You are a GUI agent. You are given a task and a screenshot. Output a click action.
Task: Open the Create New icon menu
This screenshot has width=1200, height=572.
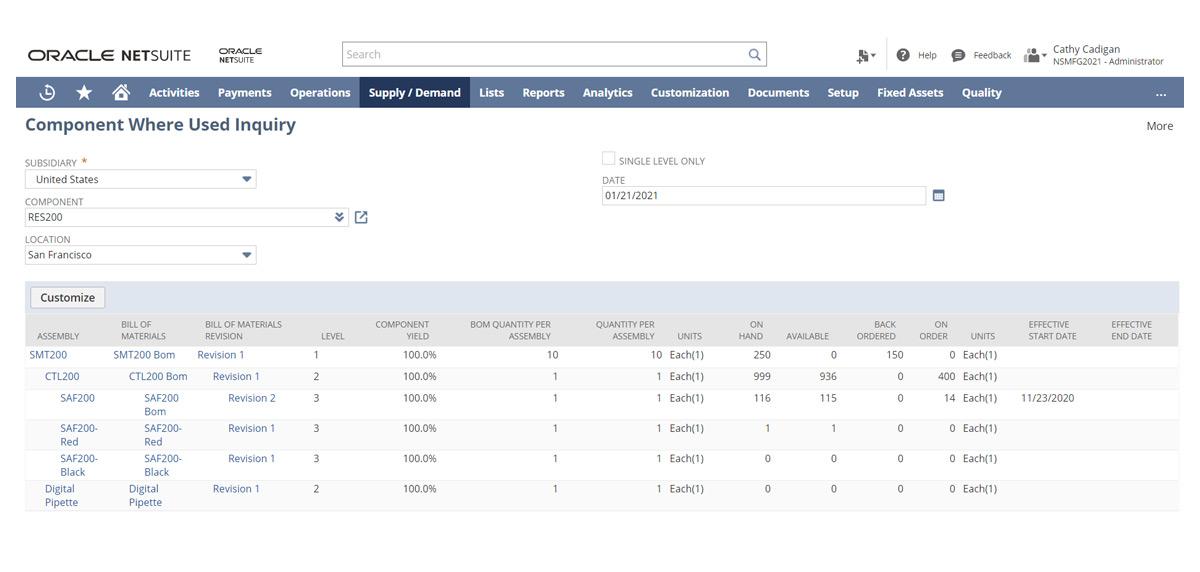(865, 56)
